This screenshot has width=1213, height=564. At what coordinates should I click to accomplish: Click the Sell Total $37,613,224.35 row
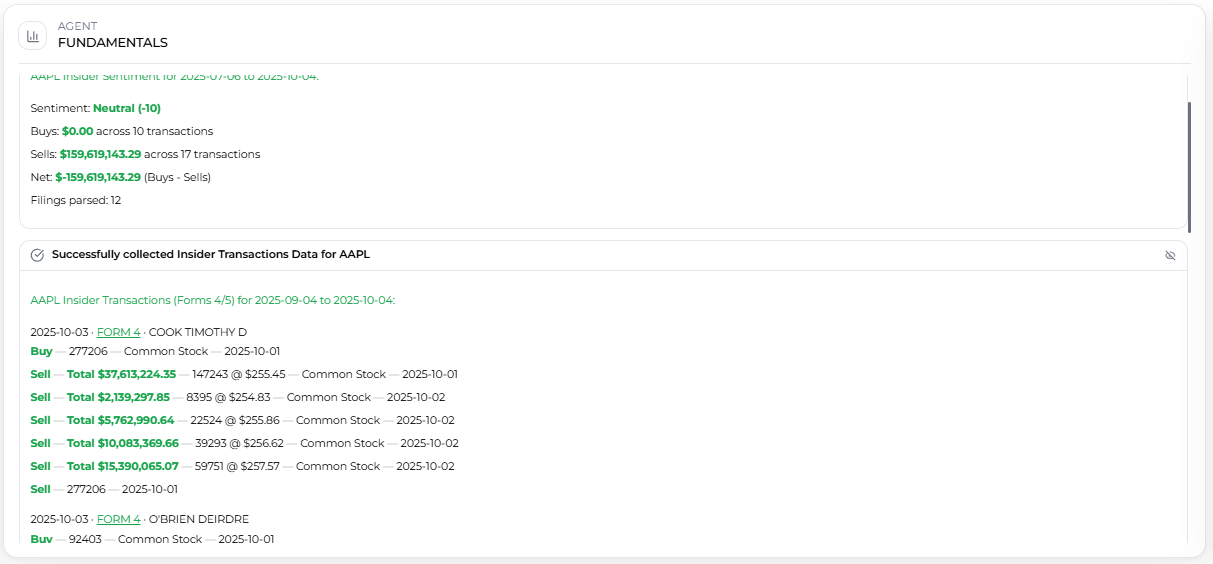coord(244,374)
